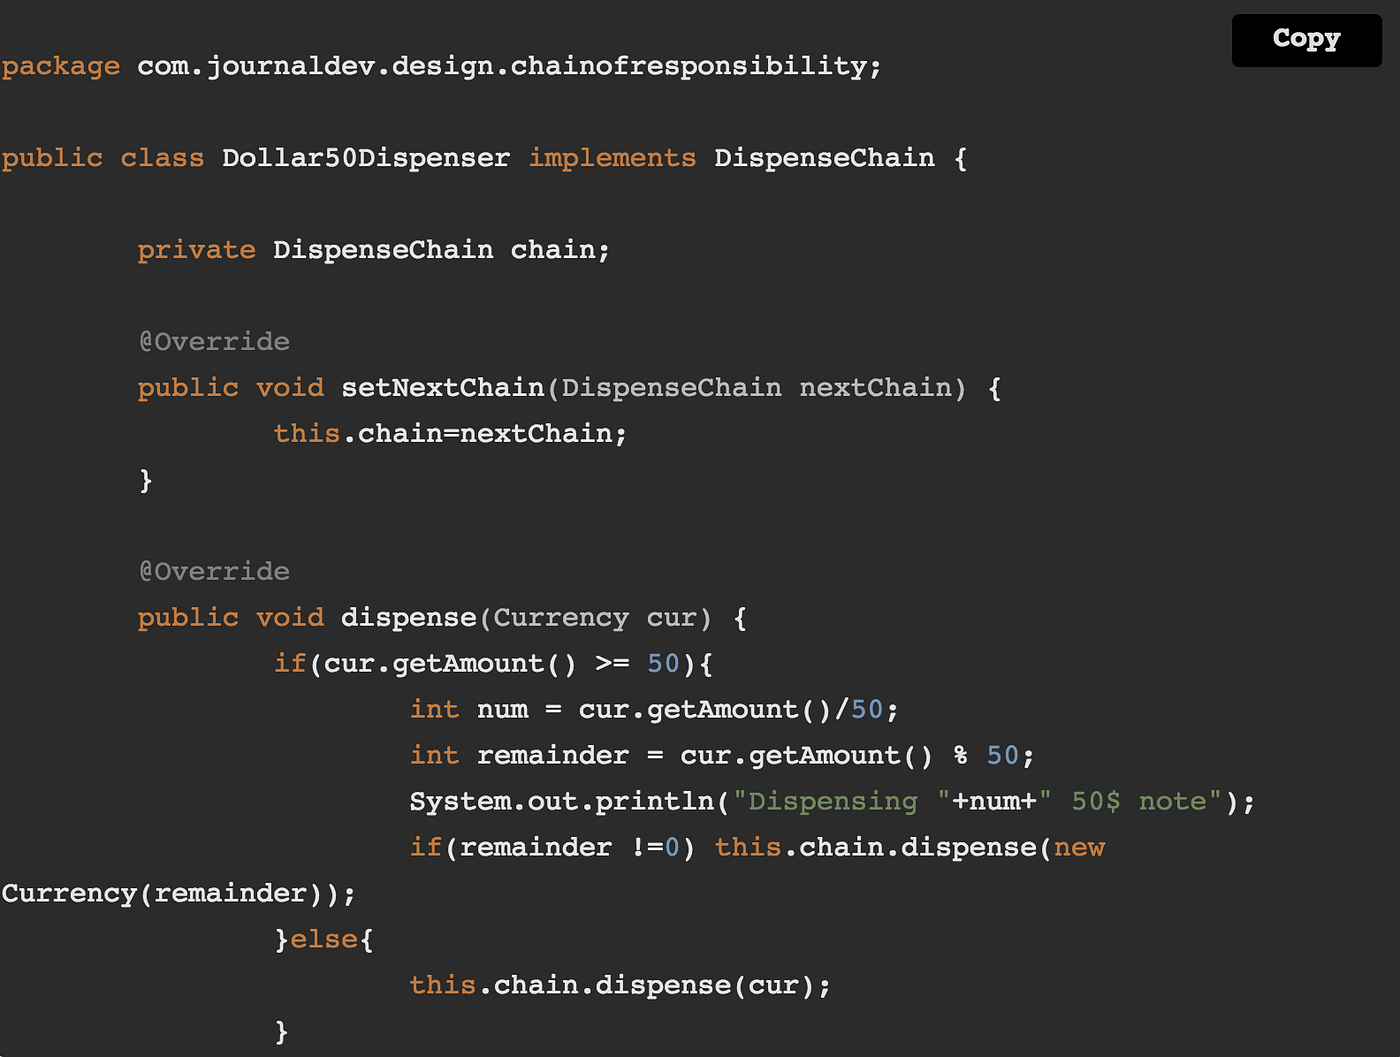This screenshot has height=1057, width=1400.
Task: Select the package keyword in the code
Action: coord(60,66)
